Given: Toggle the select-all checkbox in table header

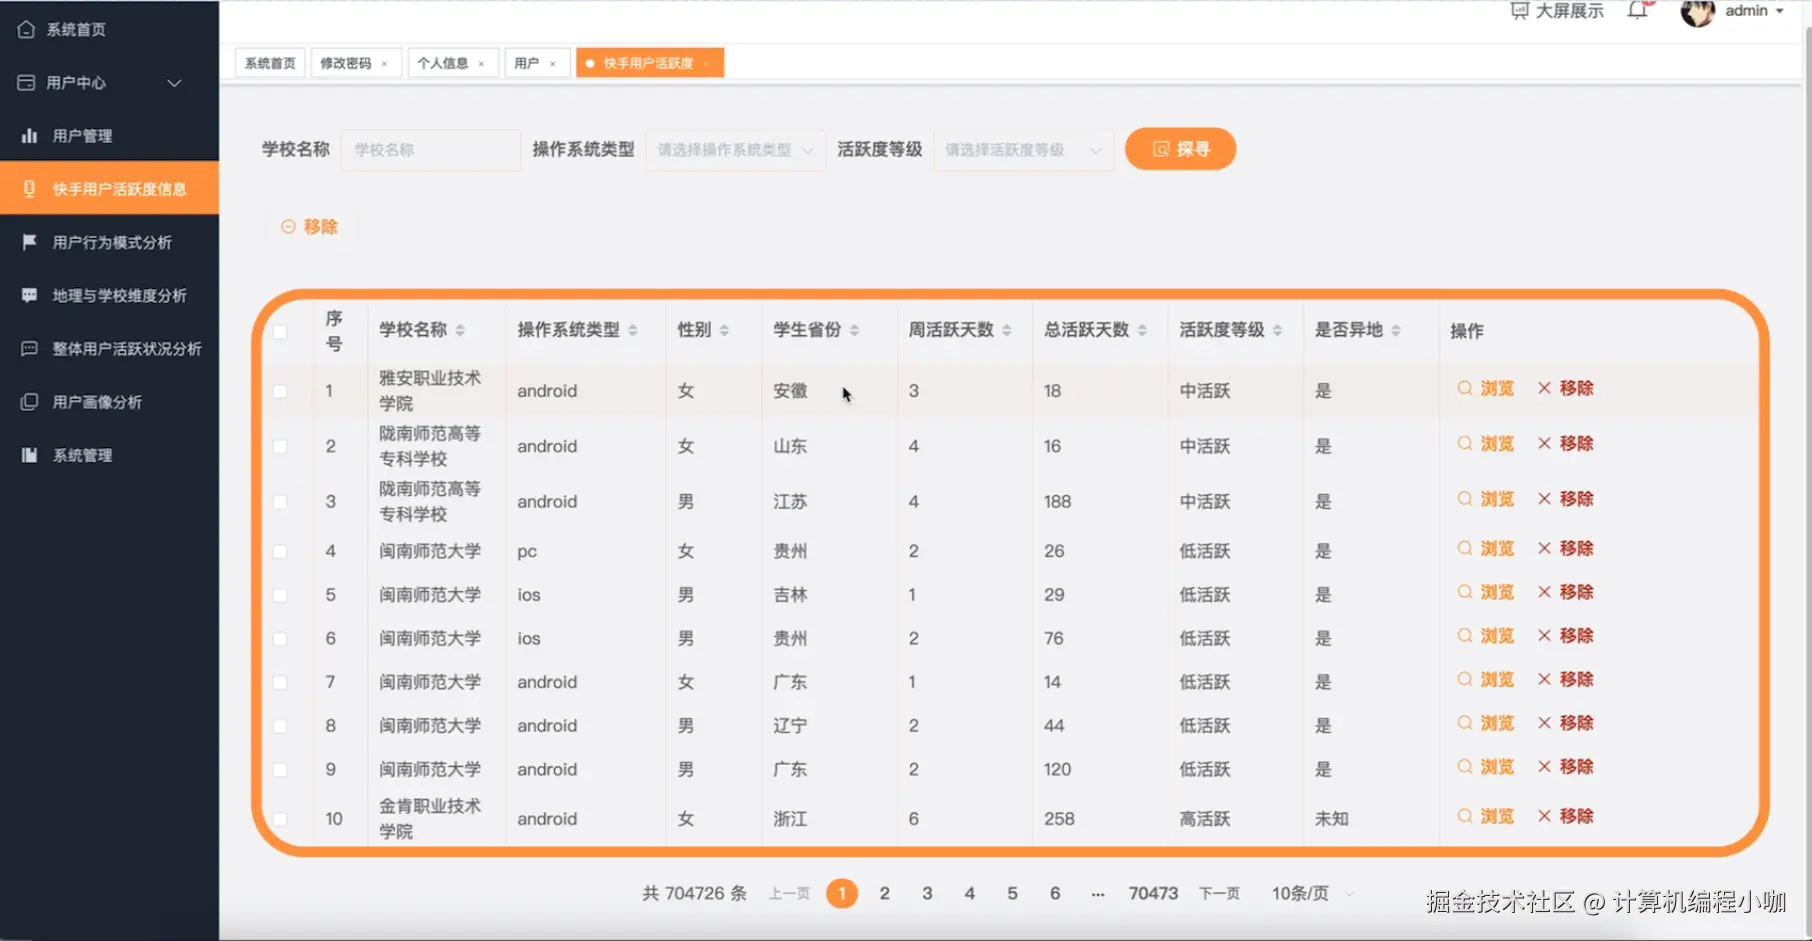Looking at the screenshot, I should tap(280, 331).
